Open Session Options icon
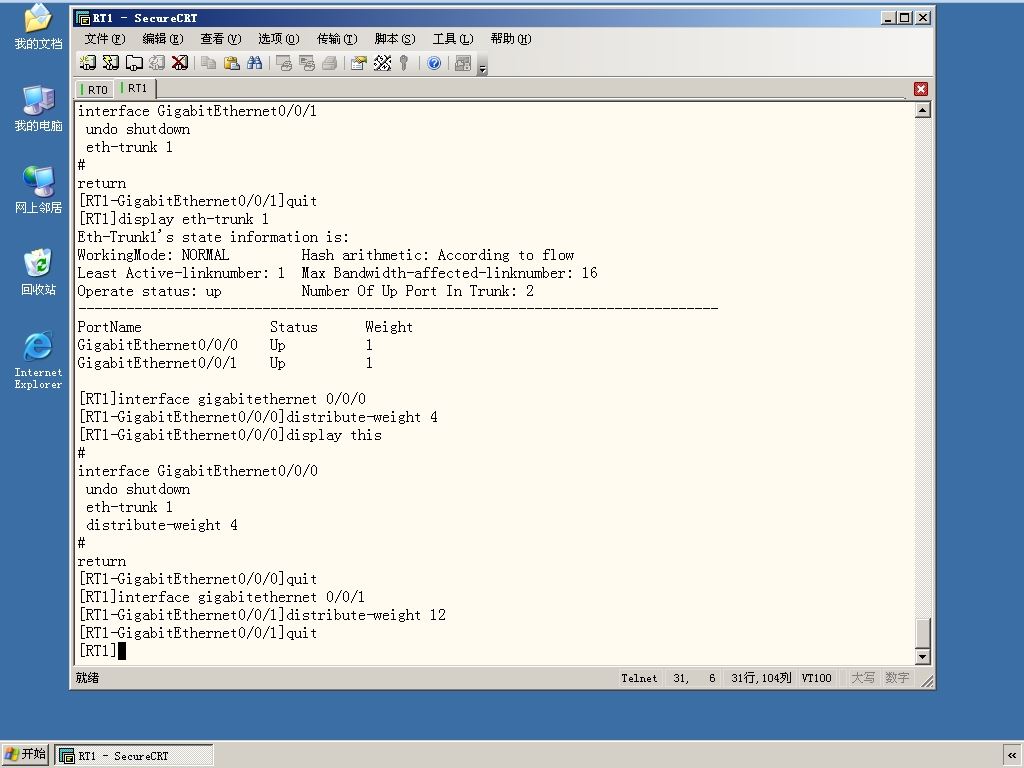1024x768 pixels. 359,63
